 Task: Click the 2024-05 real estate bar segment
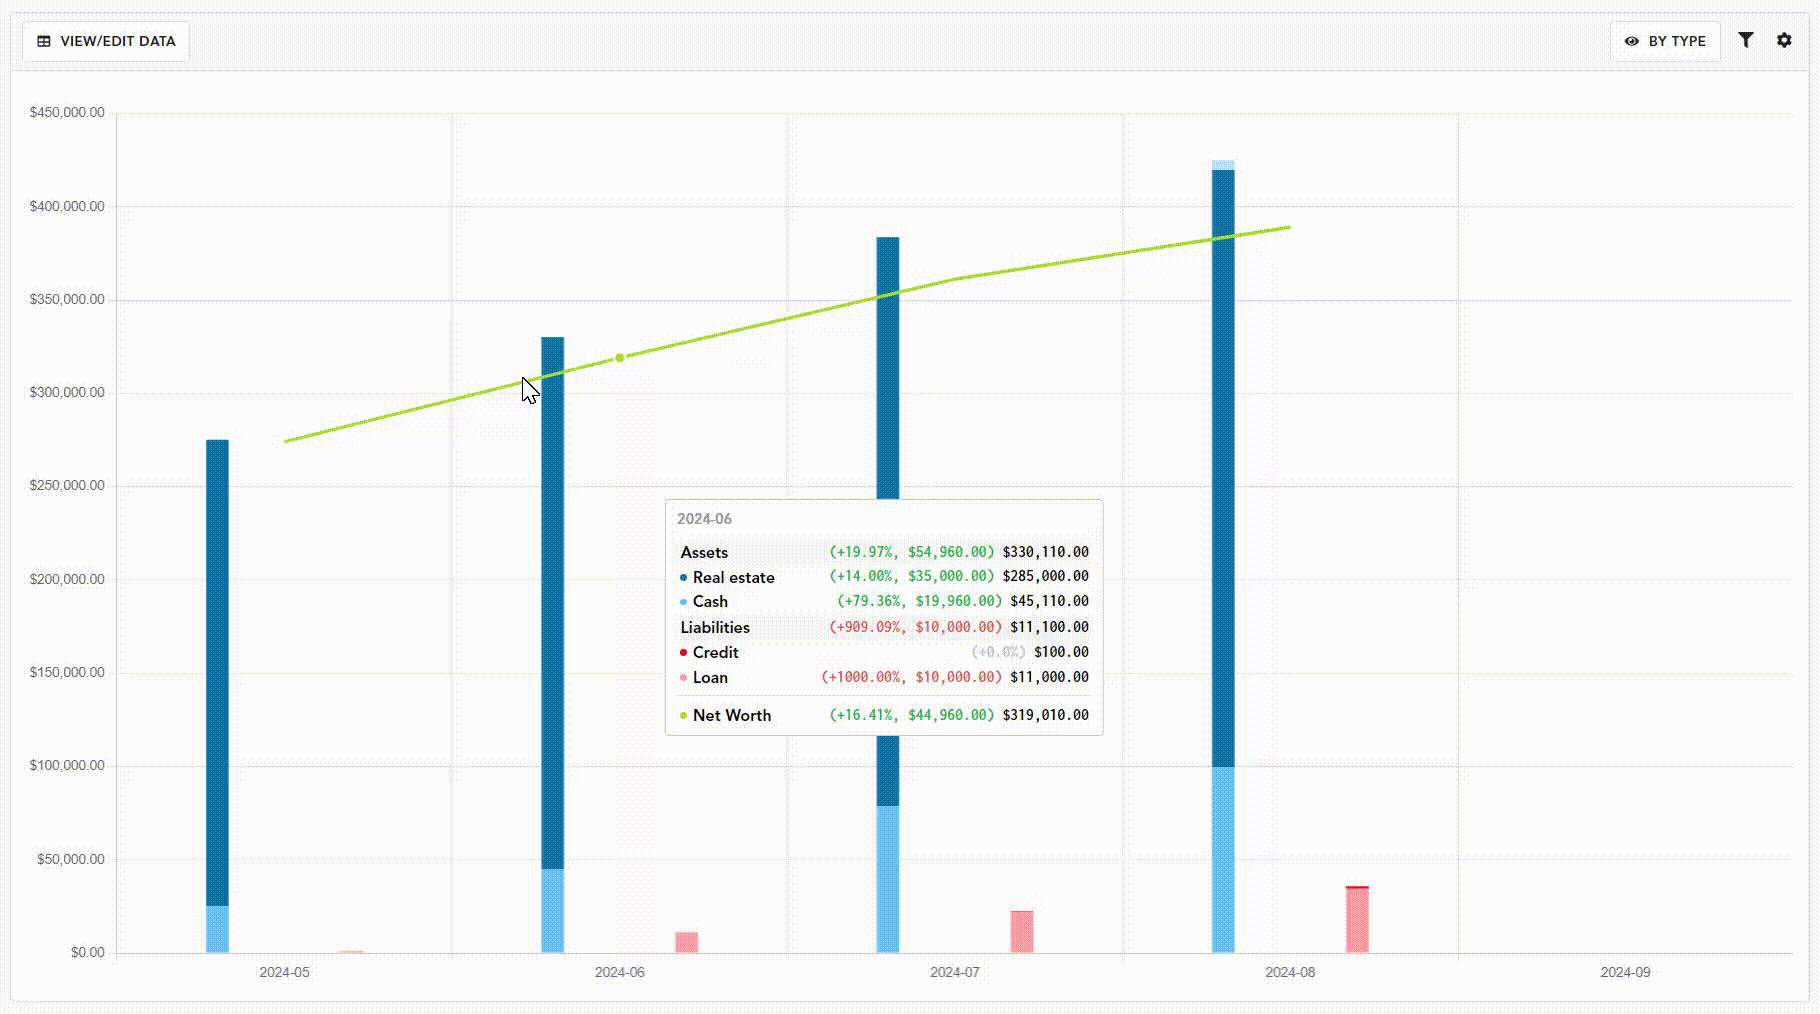pos(217,673)
